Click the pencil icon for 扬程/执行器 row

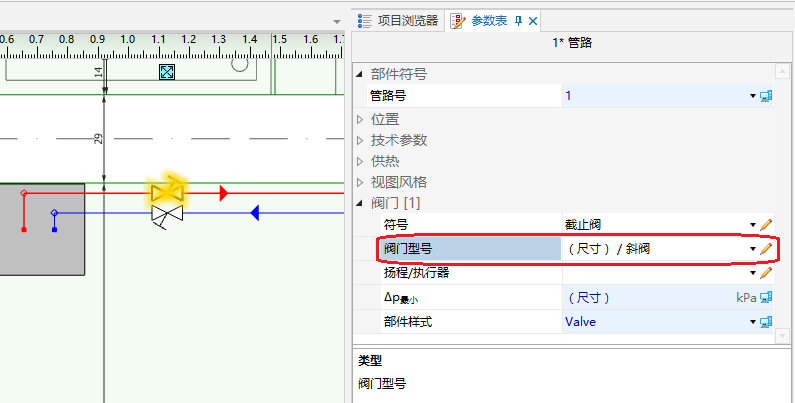(766, 272)
